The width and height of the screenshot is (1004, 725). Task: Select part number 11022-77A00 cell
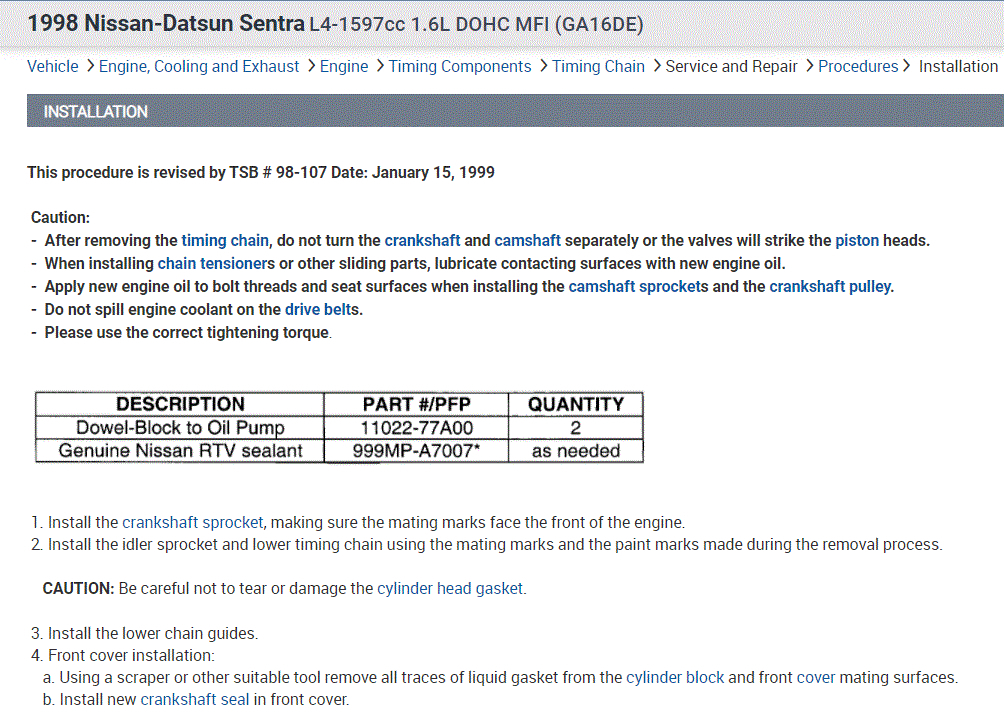click(416, 428)
